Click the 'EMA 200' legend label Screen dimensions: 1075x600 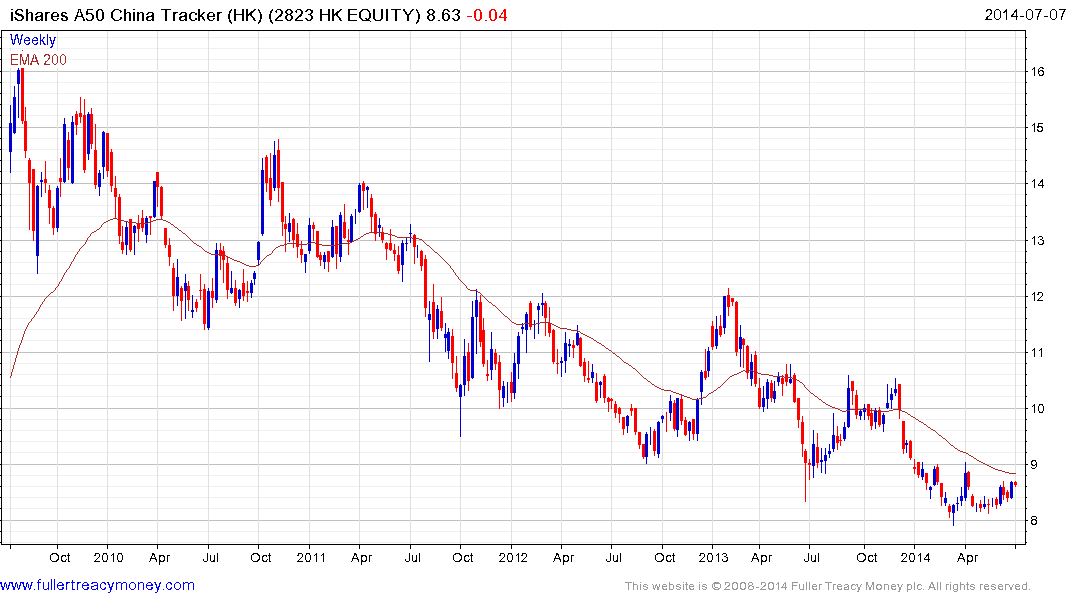(x=38, y=60)
